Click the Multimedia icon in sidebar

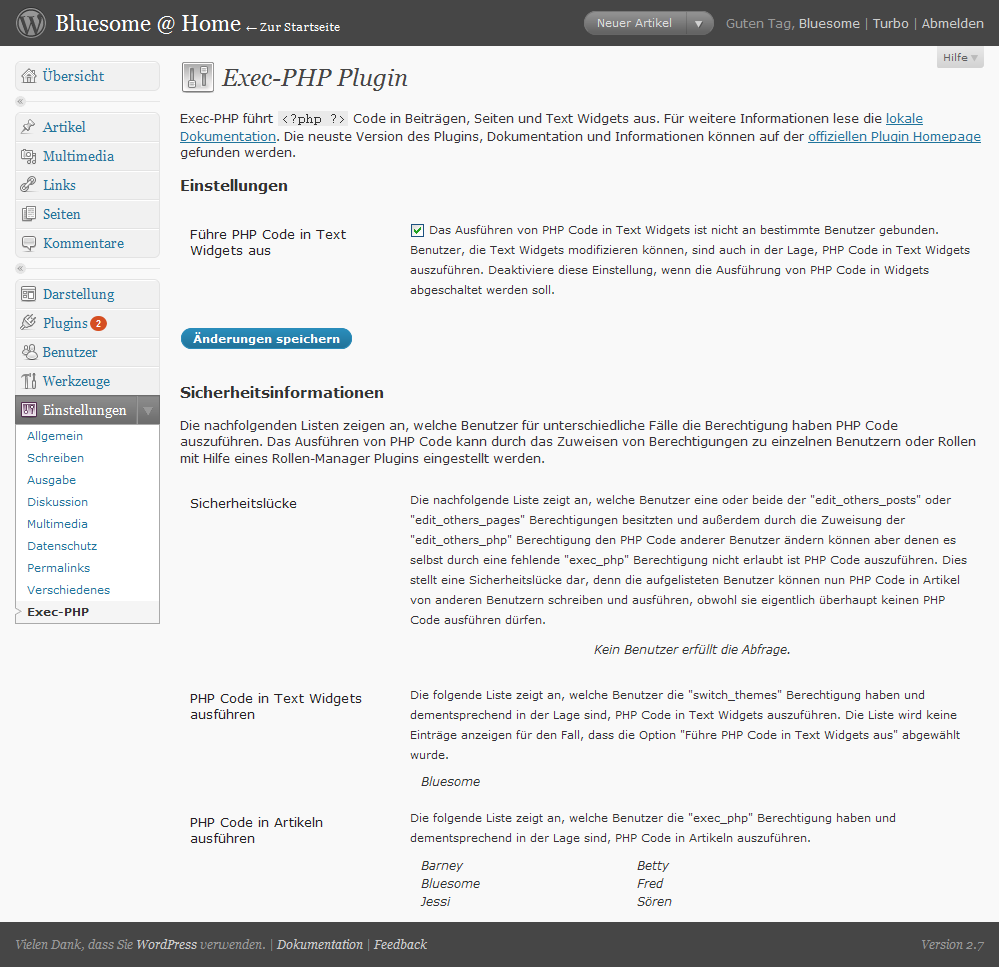29,156
